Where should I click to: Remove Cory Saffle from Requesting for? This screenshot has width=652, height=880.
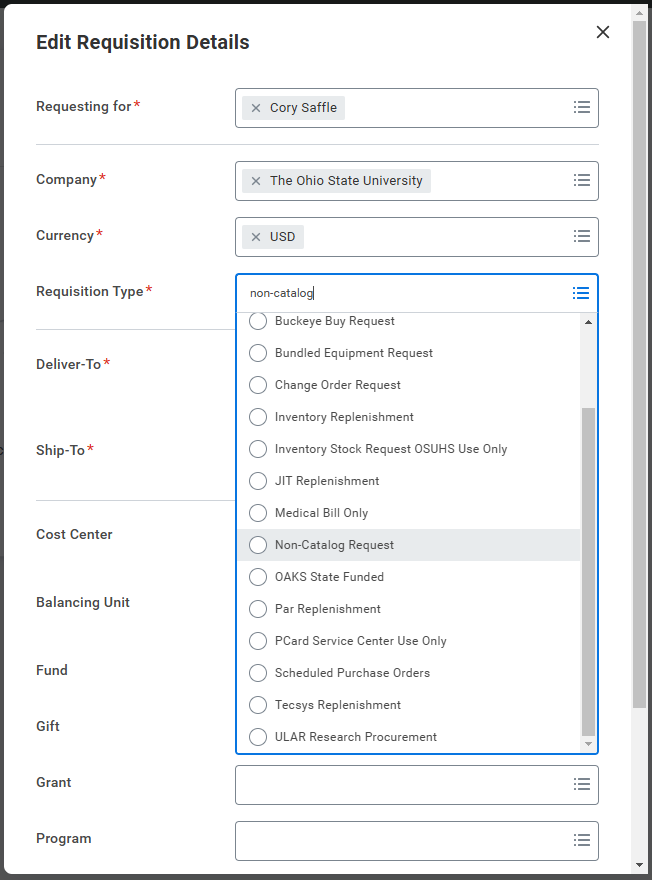pos(256,108)
